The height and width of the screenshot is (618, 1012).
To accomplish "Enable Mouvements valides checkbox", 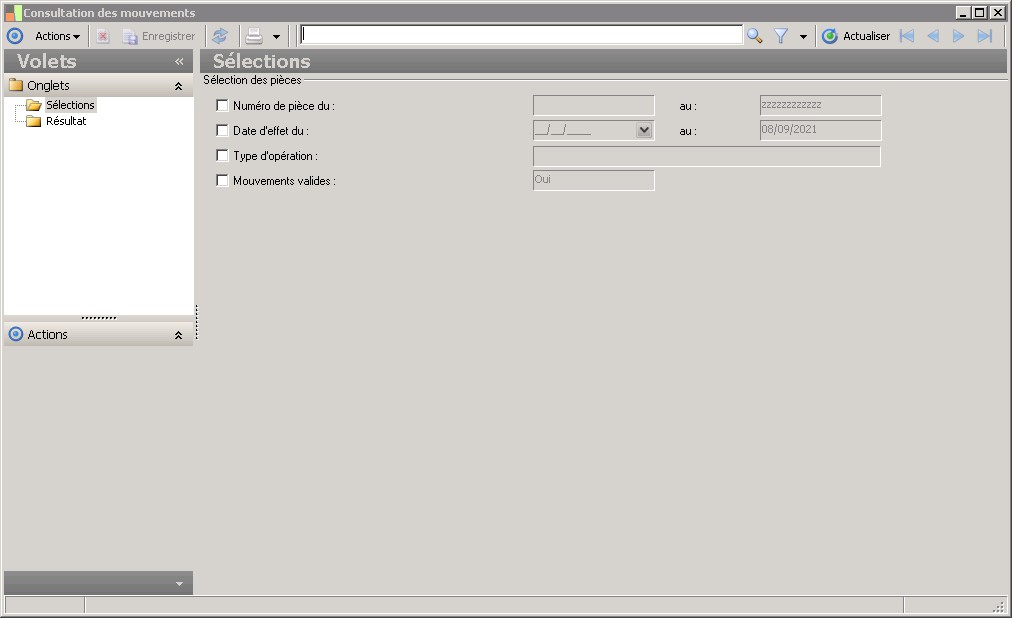I will point(222,181).
